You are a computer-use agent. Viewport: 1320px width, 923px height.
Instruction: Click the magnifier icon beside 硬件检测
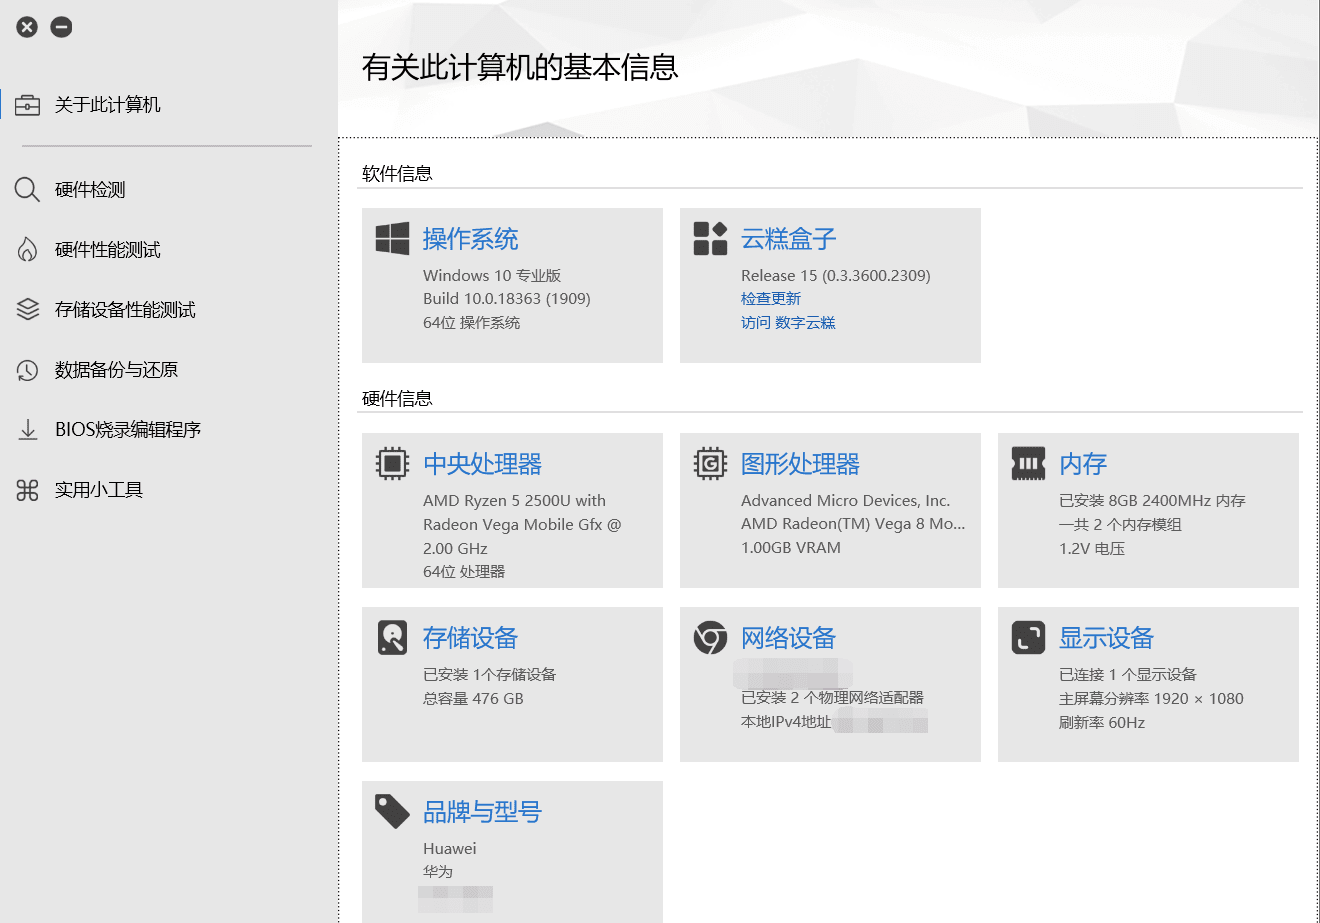click(27, 189)
